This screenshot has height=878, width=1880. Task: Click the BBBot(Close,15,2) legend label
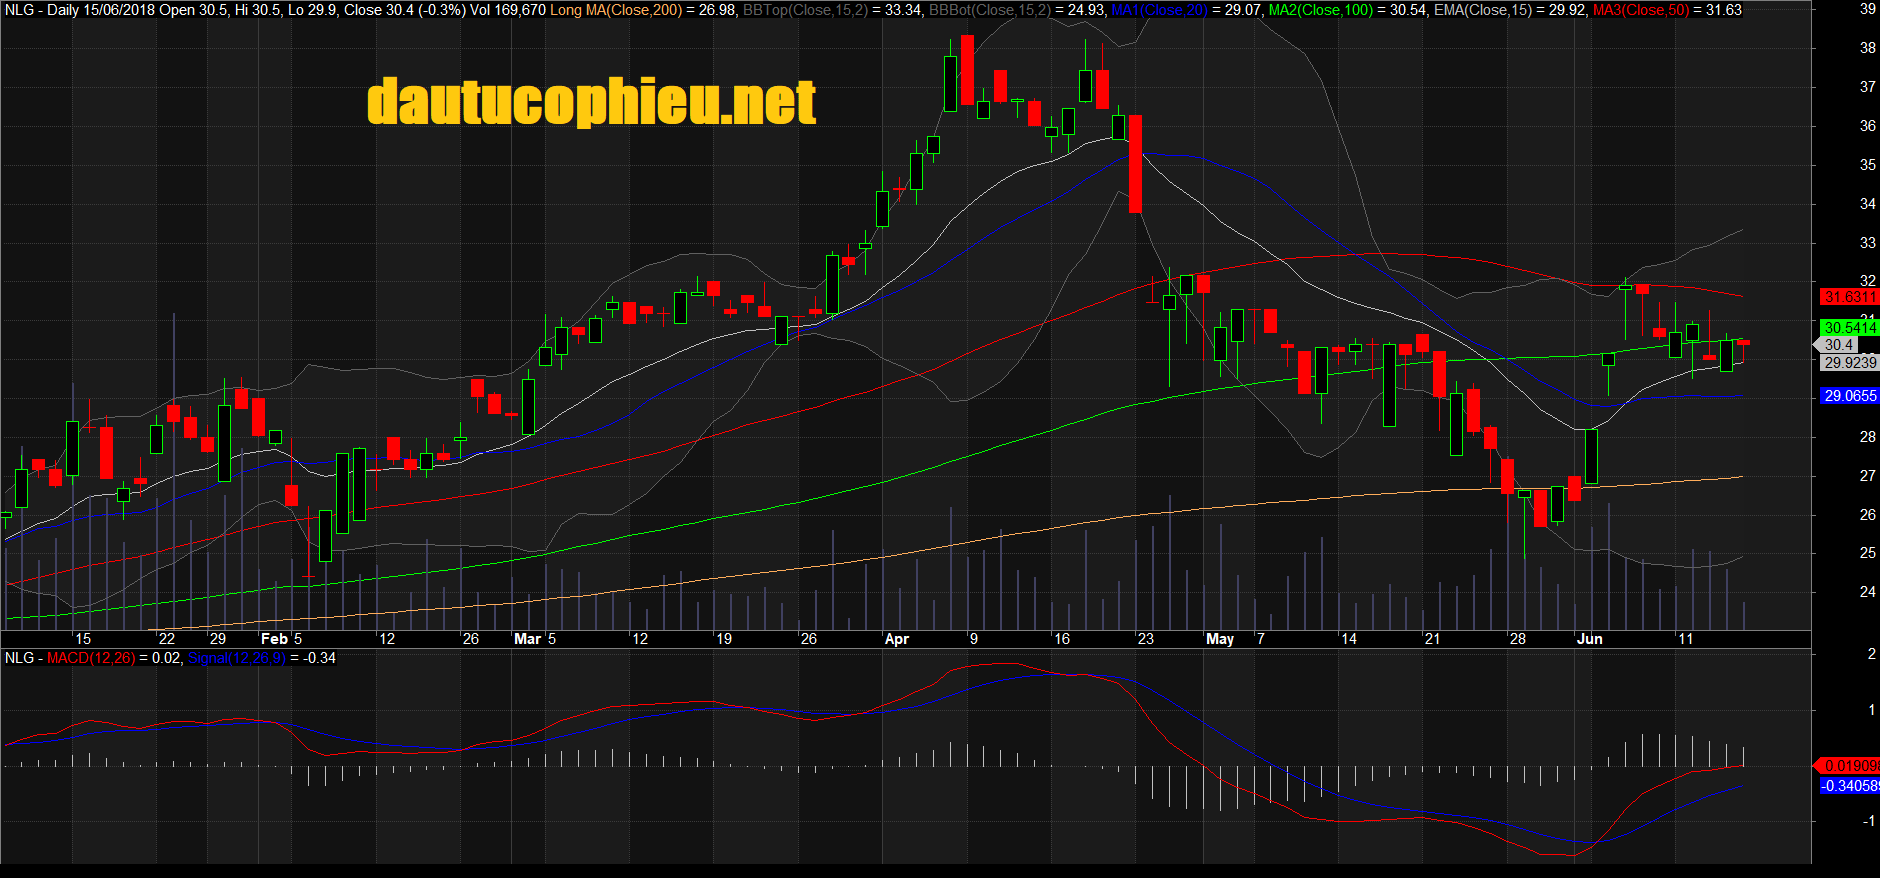(990, 10)
